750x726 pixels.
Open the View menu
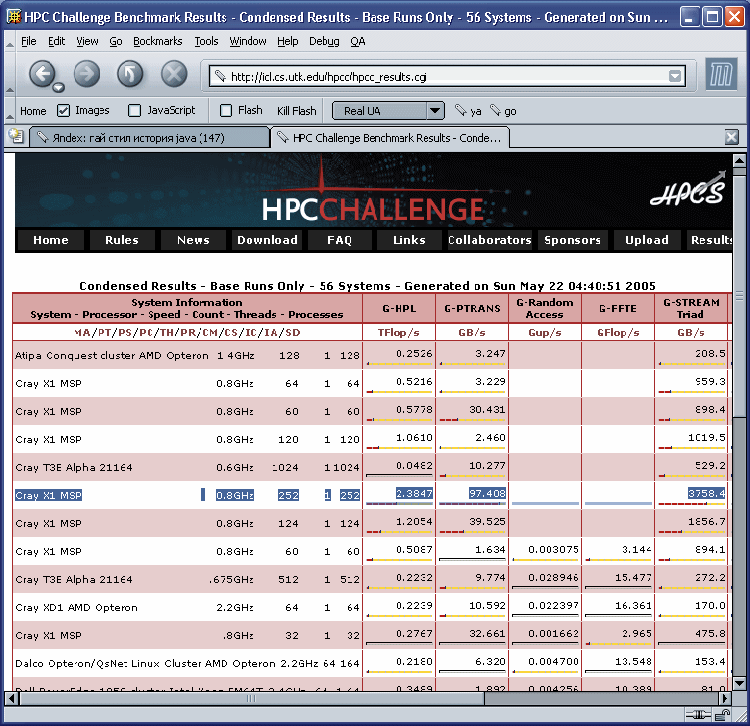tap(87, 42)
